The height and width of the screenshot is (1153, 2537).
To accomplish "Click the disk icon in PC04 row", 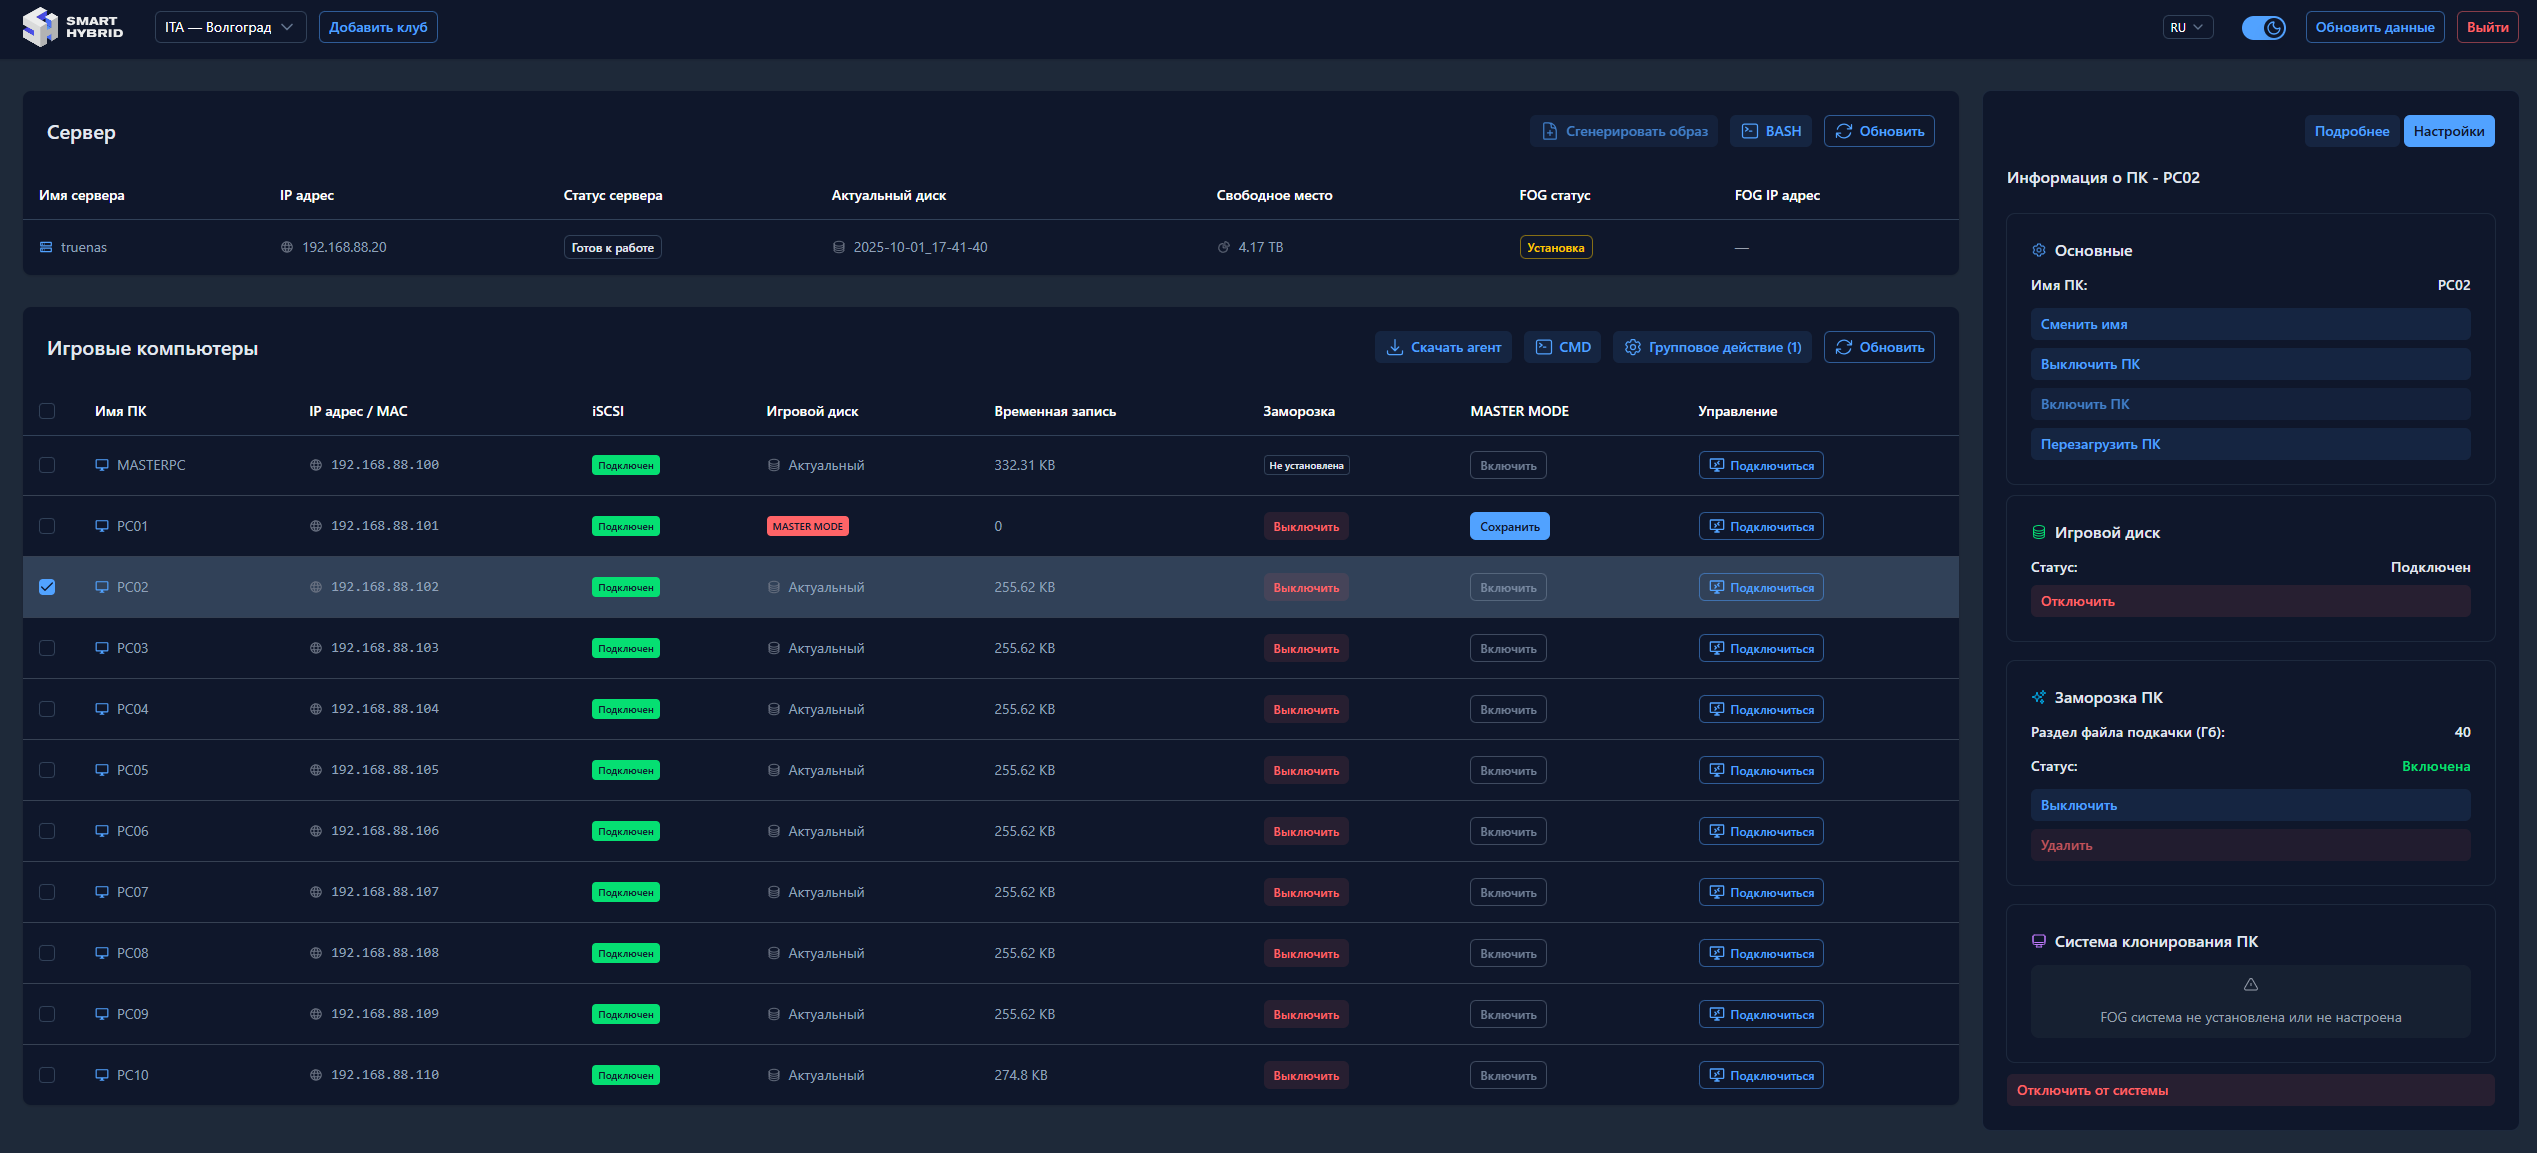I will click(x=774, y=709).
